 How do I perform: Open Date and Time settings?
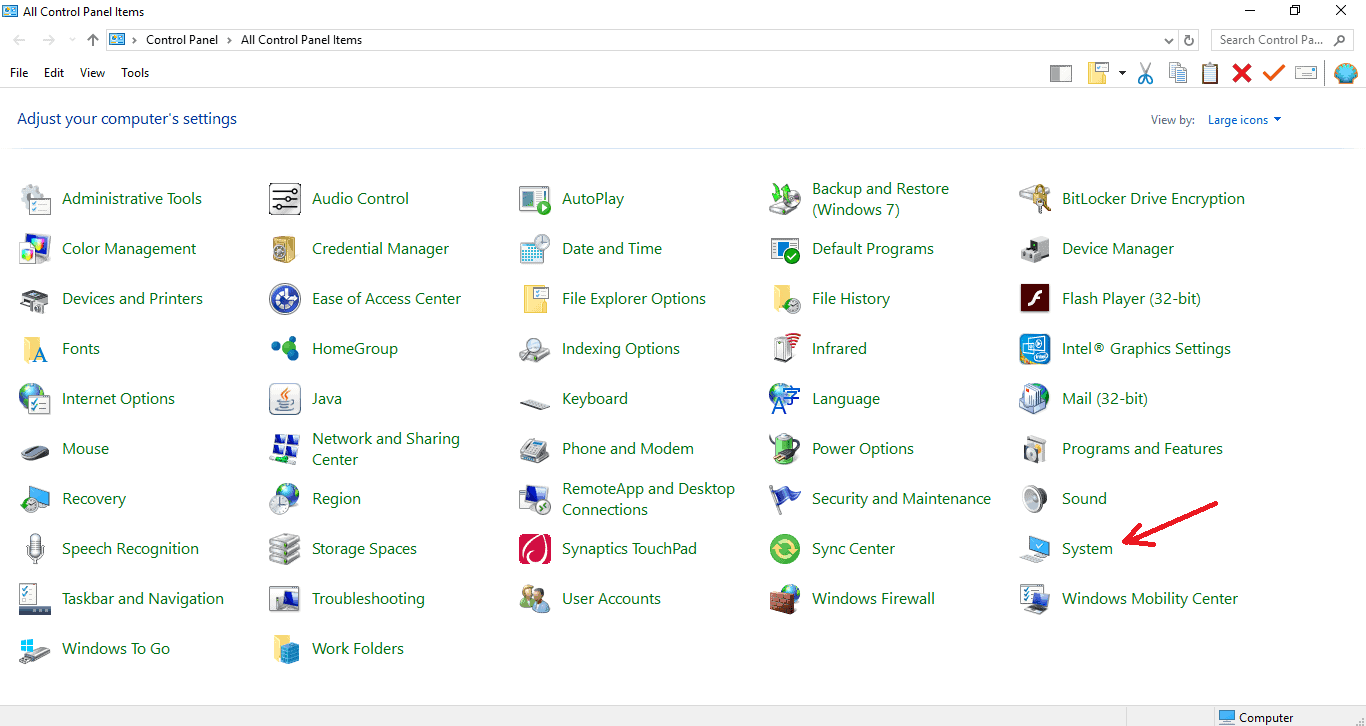[591, 249]
